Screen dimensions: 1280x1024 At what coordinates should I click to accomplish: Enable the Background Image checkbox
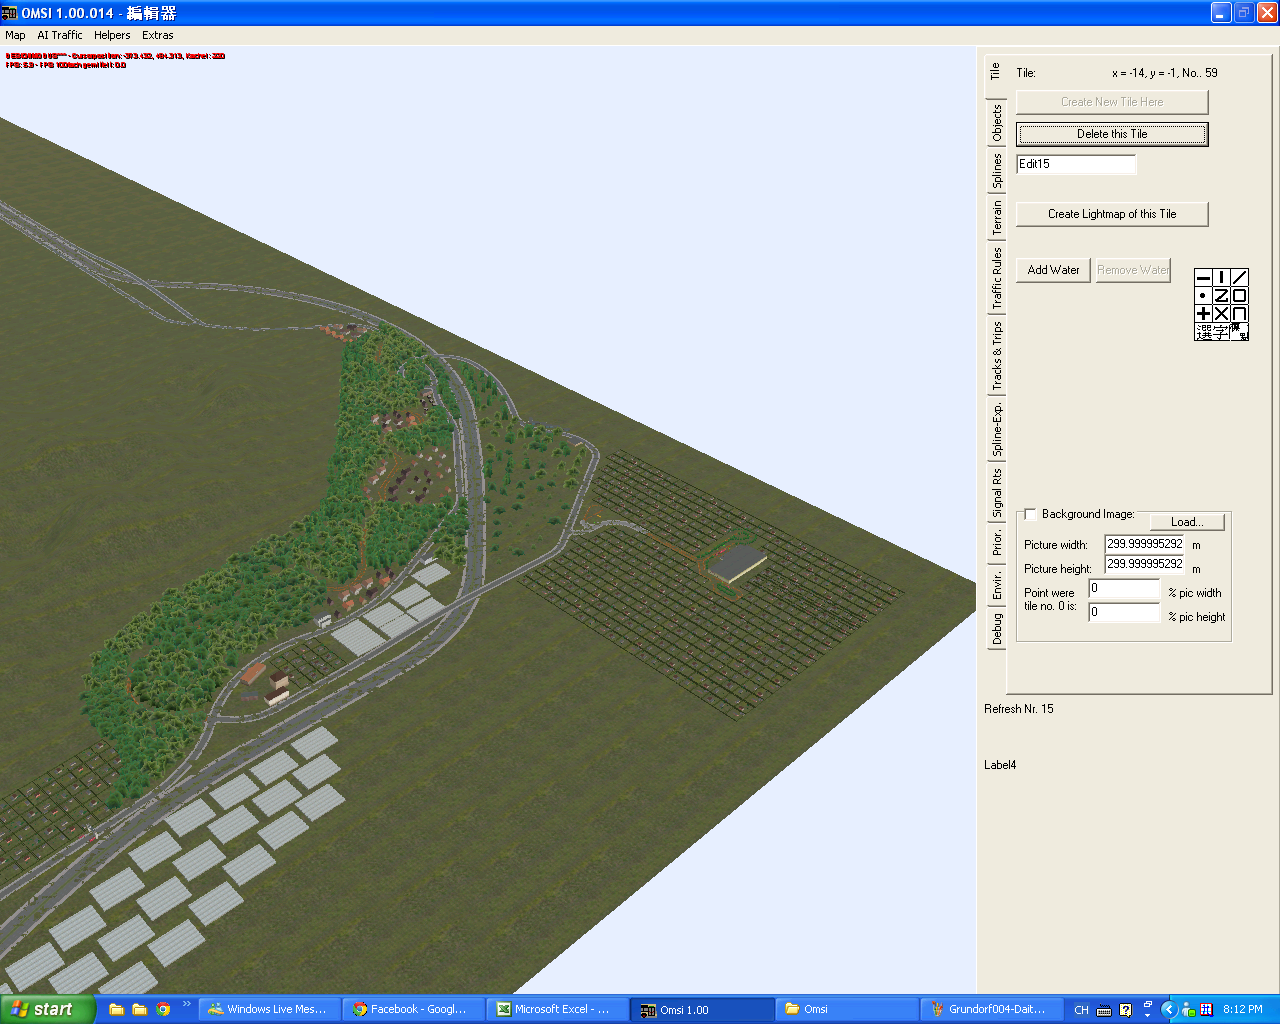click(x=1030, y=514)
